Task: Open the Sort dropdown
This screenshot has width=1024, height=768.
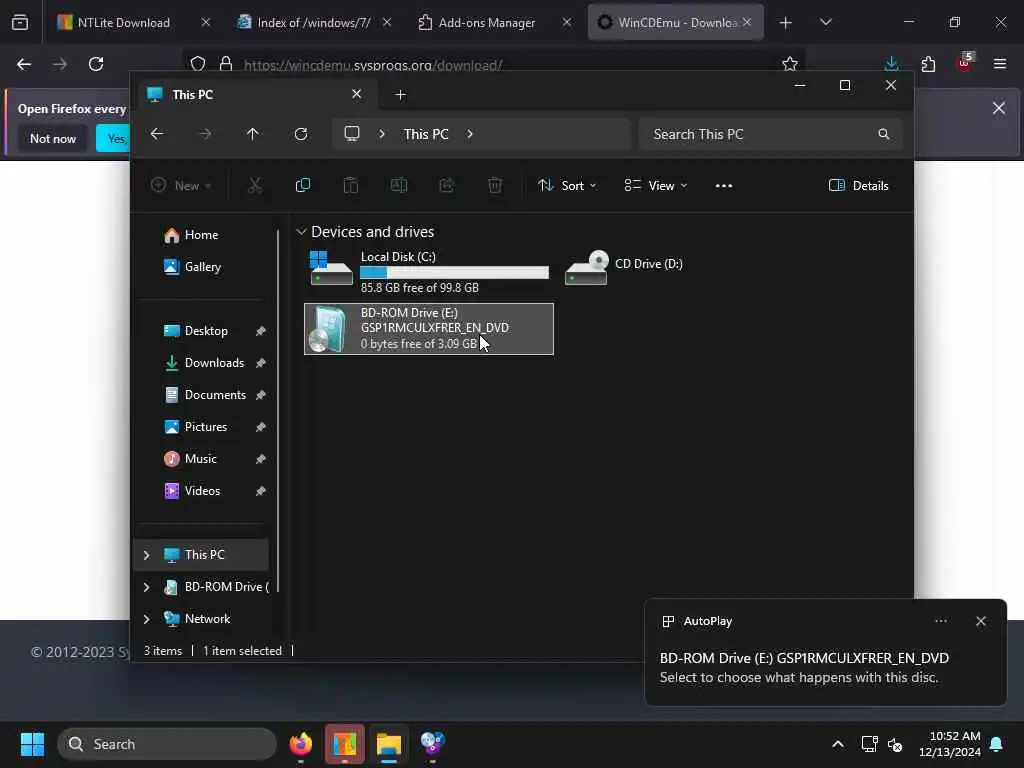Action: (x=567, y=185)
